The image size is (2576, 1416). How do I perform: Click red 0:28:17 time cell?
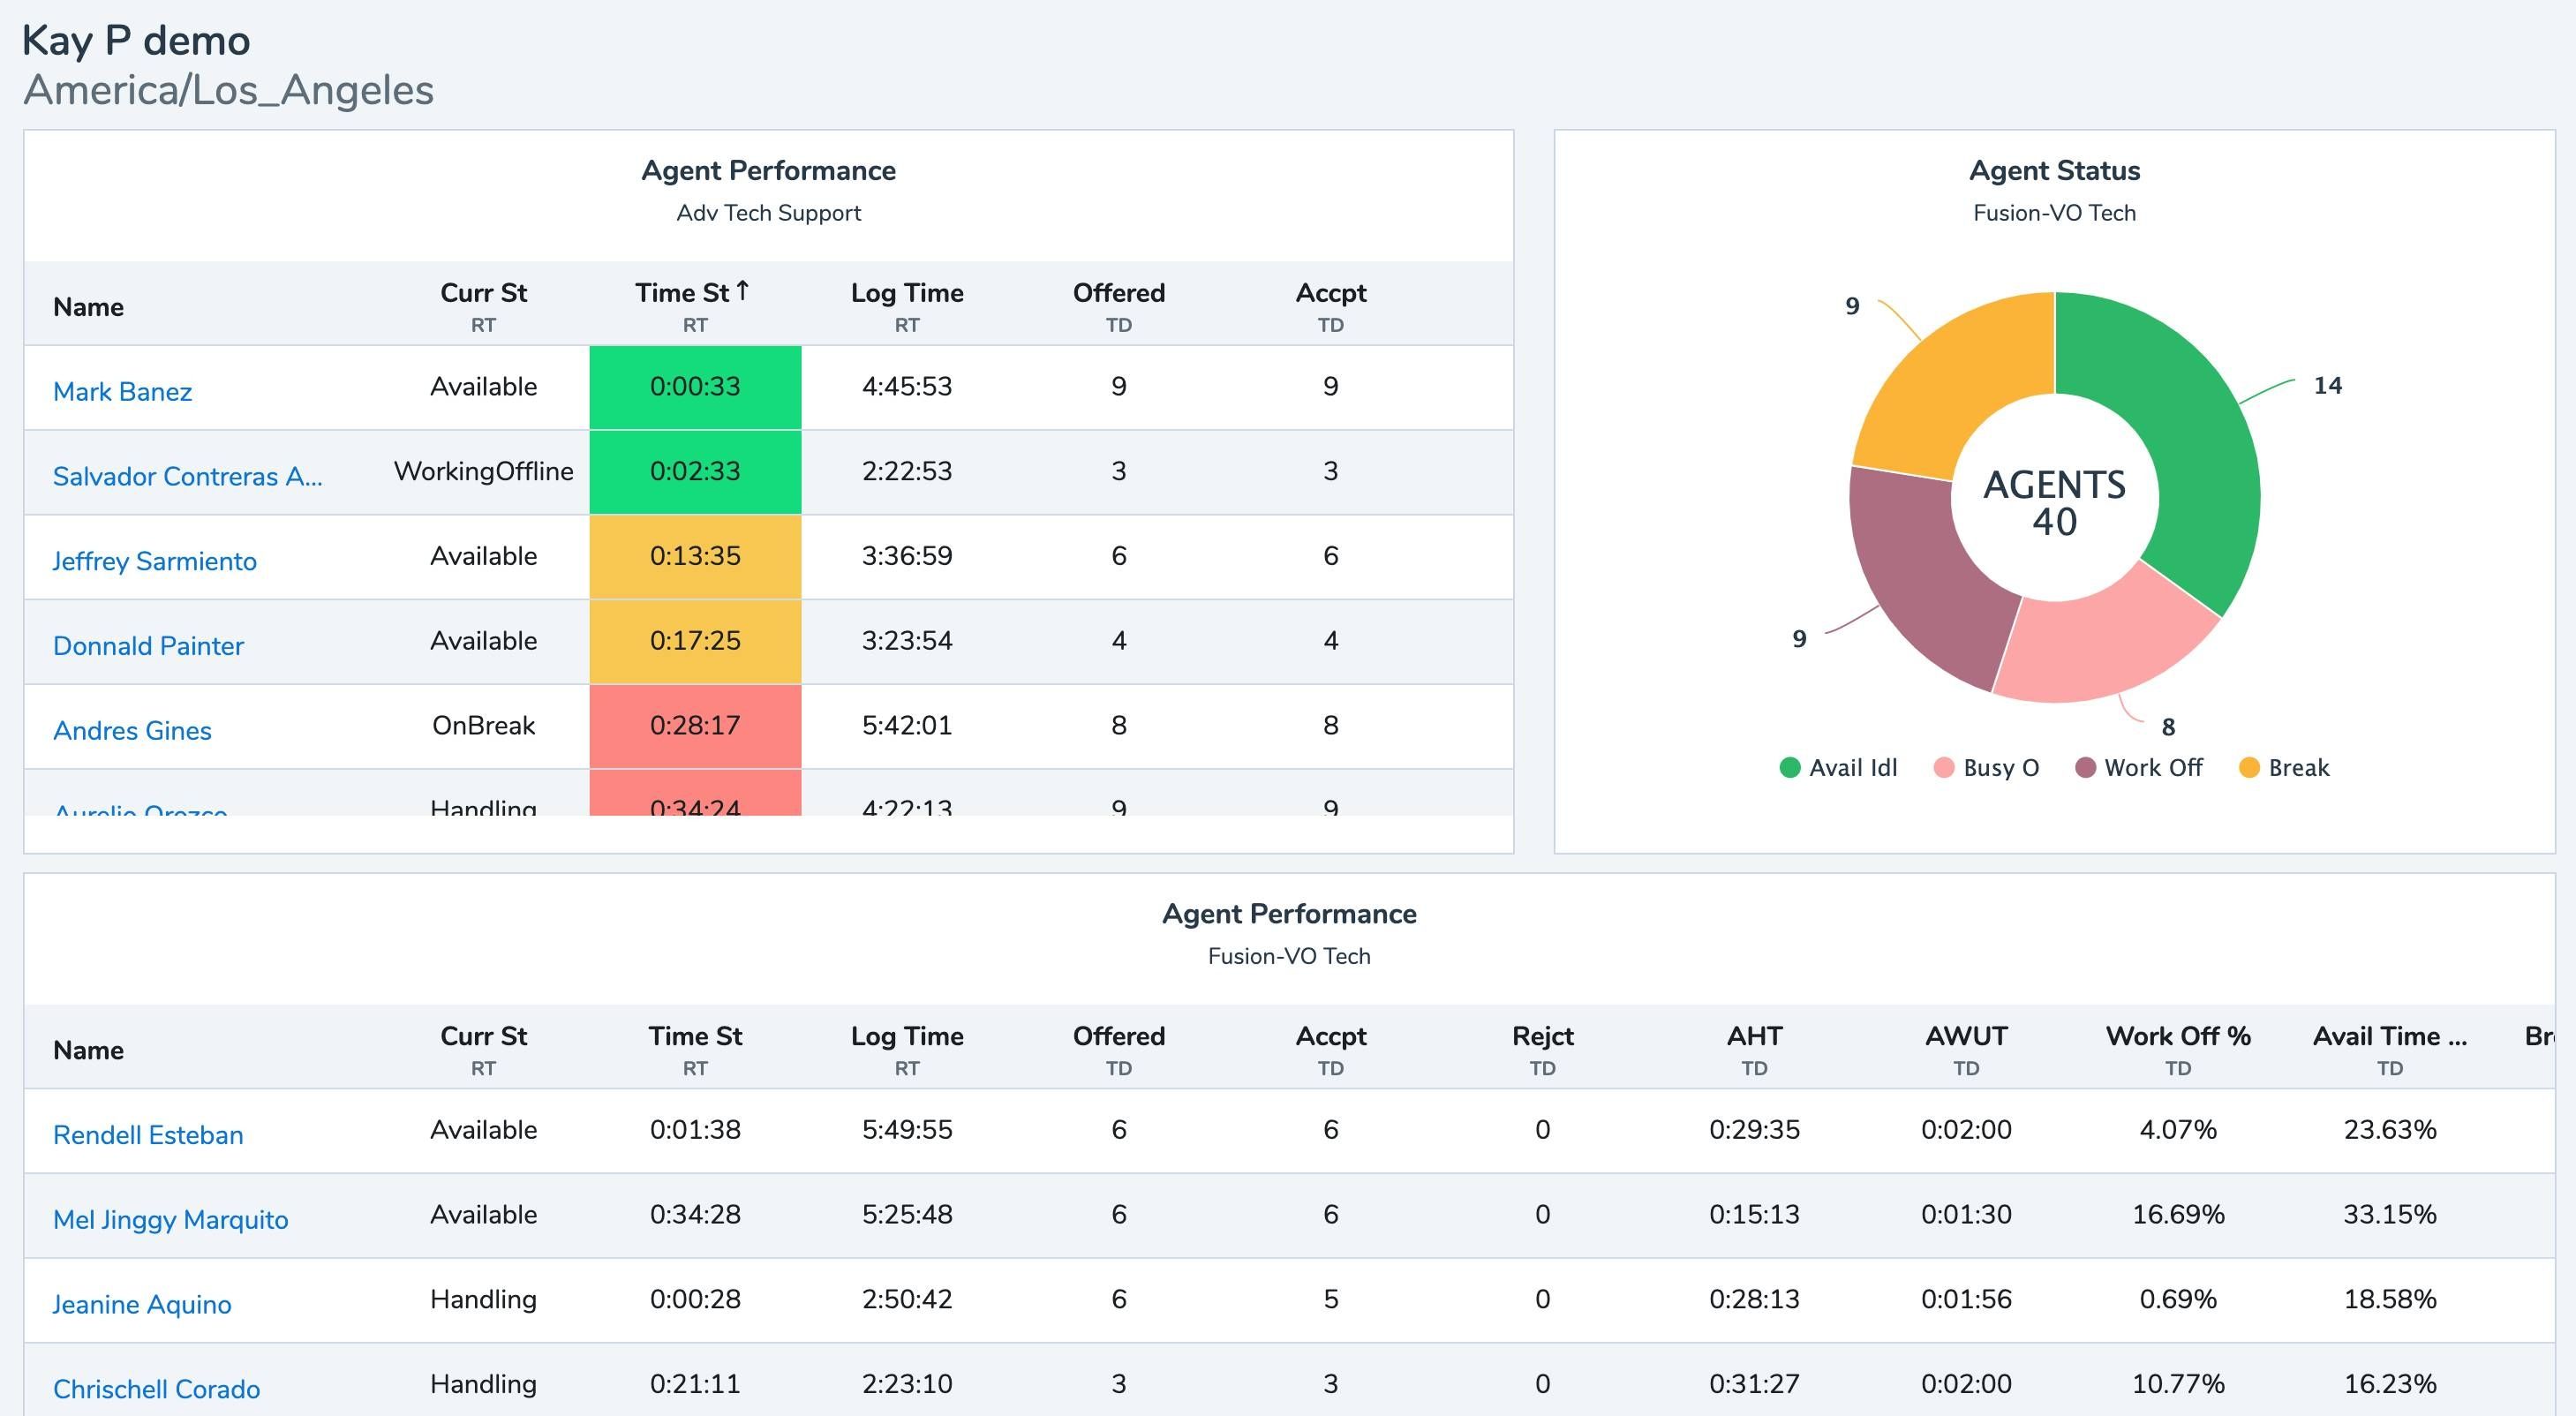[695, 726]
